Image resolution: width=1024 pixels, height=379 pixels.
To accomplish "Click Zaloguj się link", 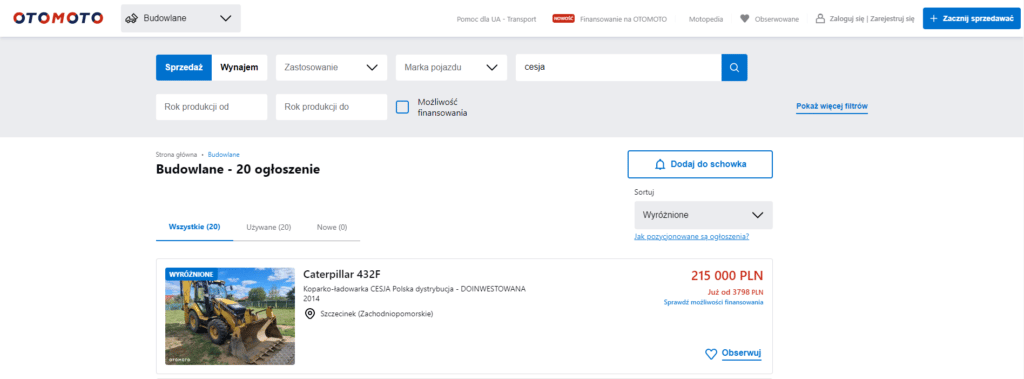I will tap(846, 20).
